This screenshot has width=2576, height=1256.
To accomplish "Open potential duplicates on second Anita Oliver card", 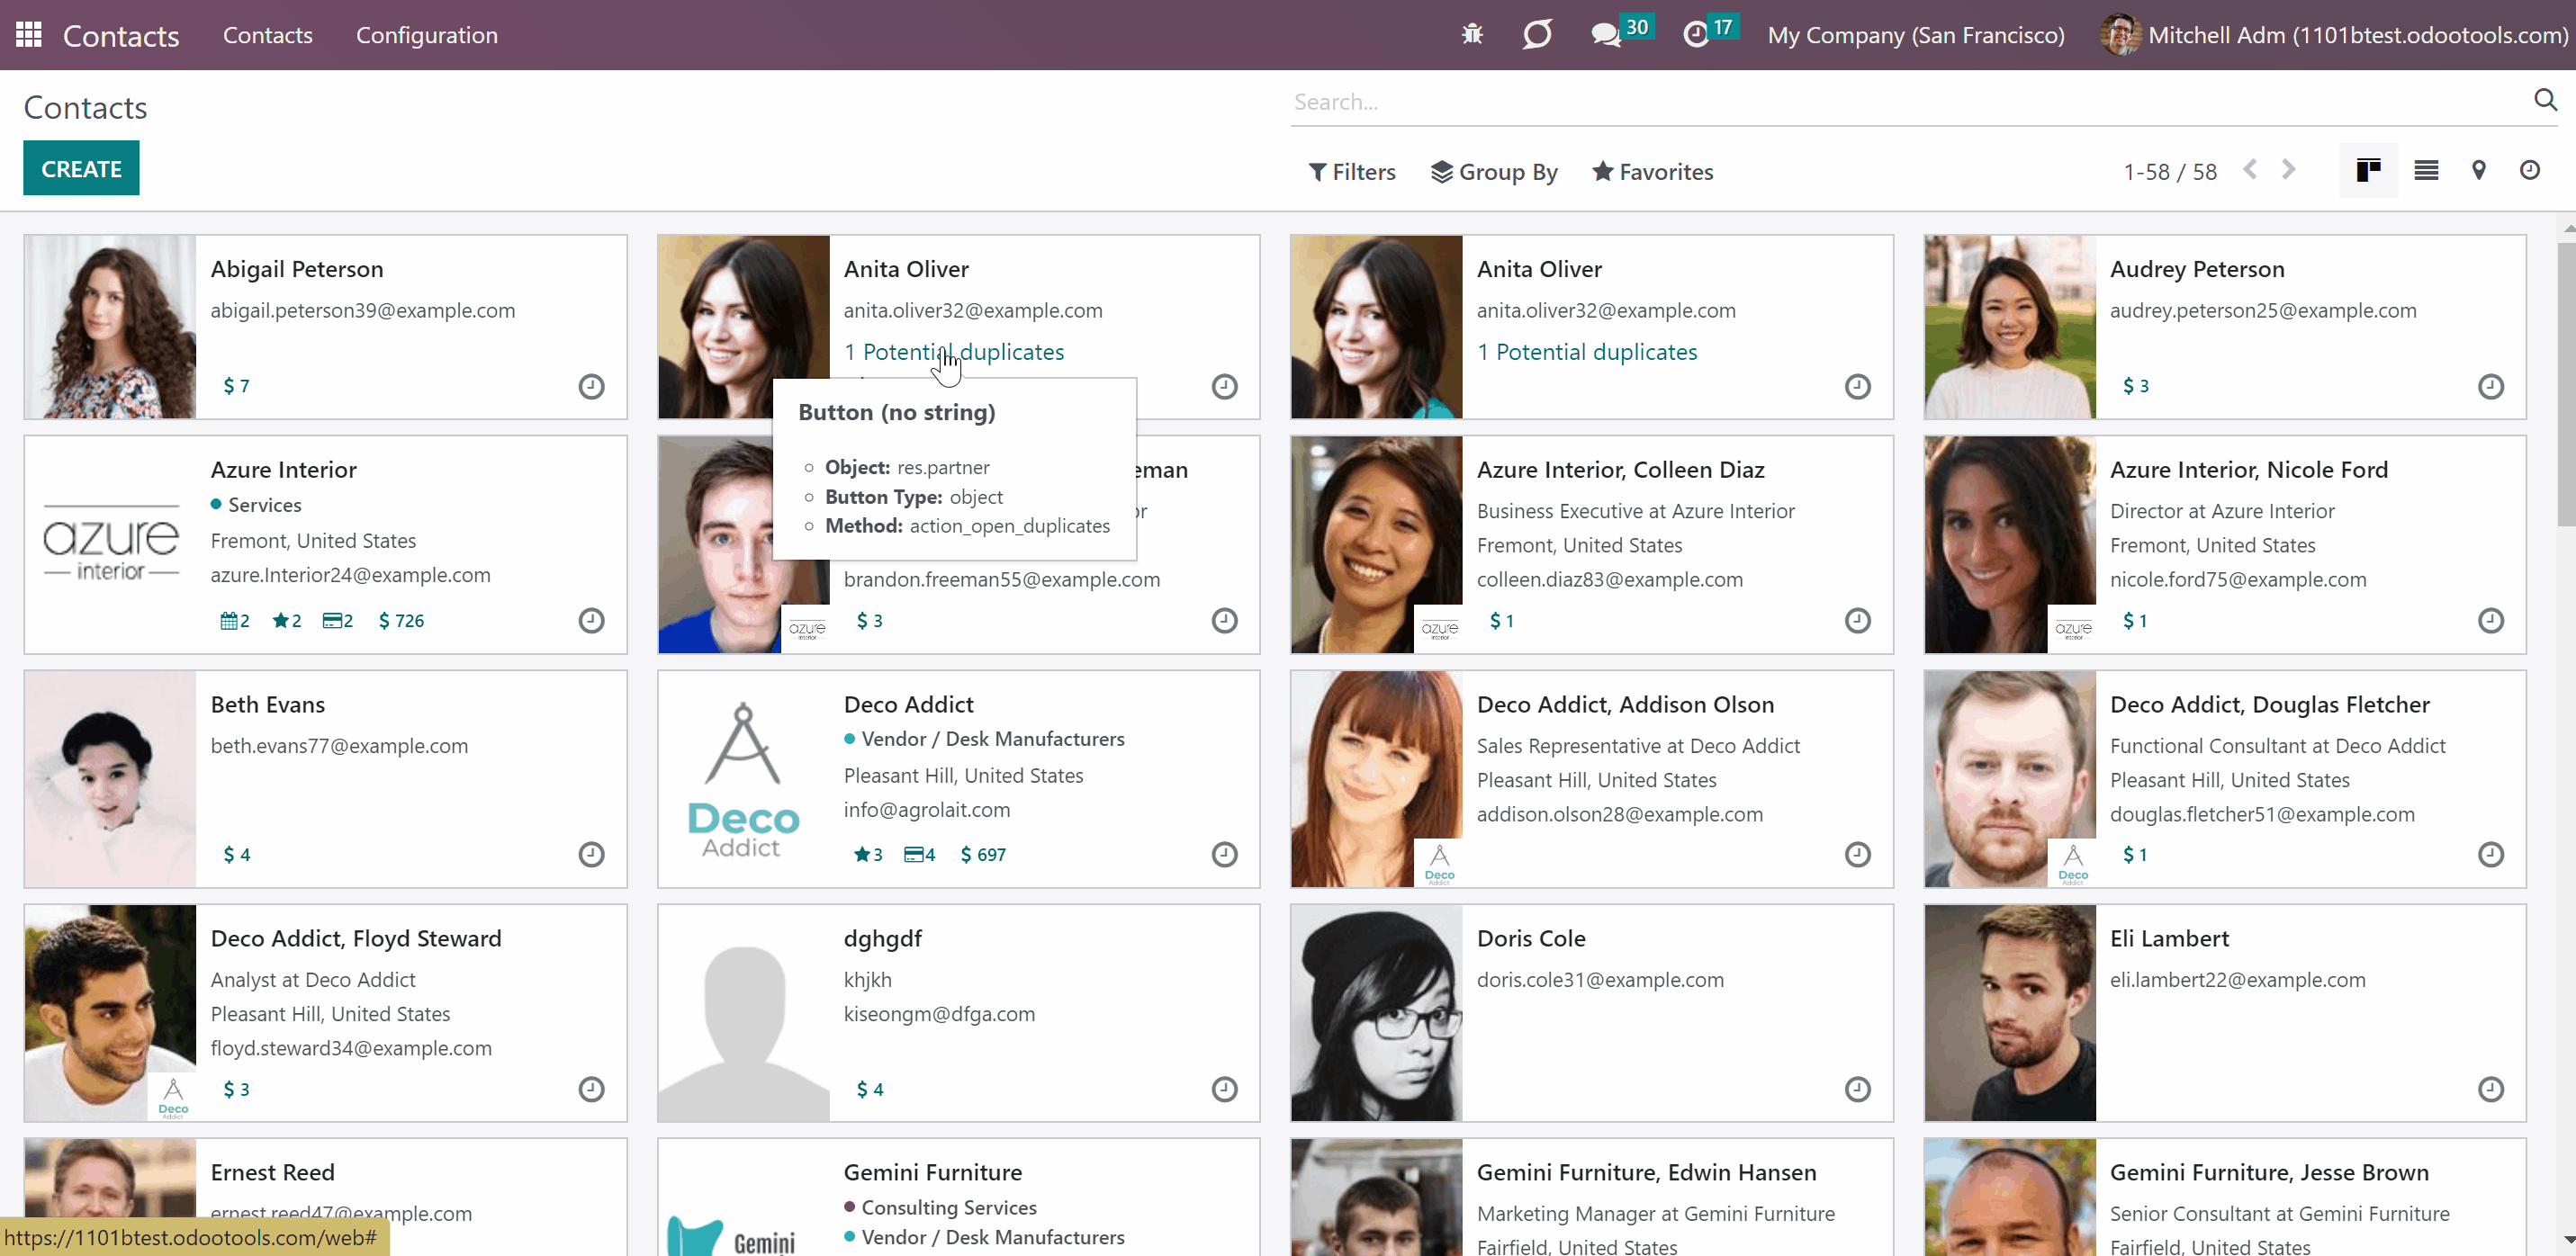I will coord(1587,352).
